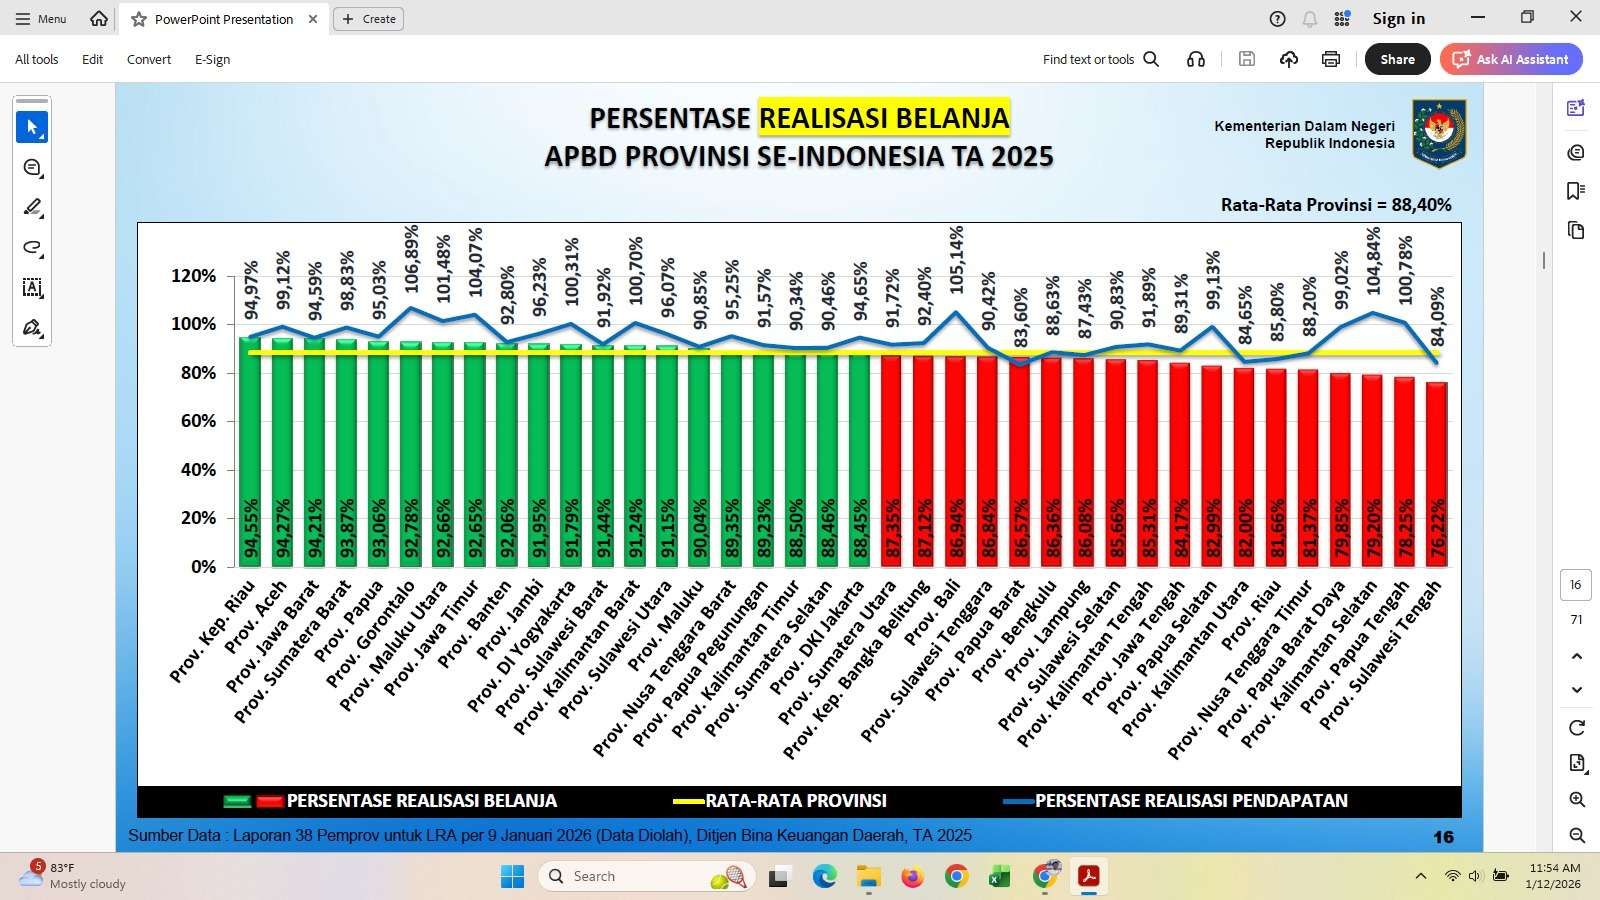1600x900 pixels.
Task: Go to the previous page arrow
Action: pyautogui.click(x=1577, y=656)
